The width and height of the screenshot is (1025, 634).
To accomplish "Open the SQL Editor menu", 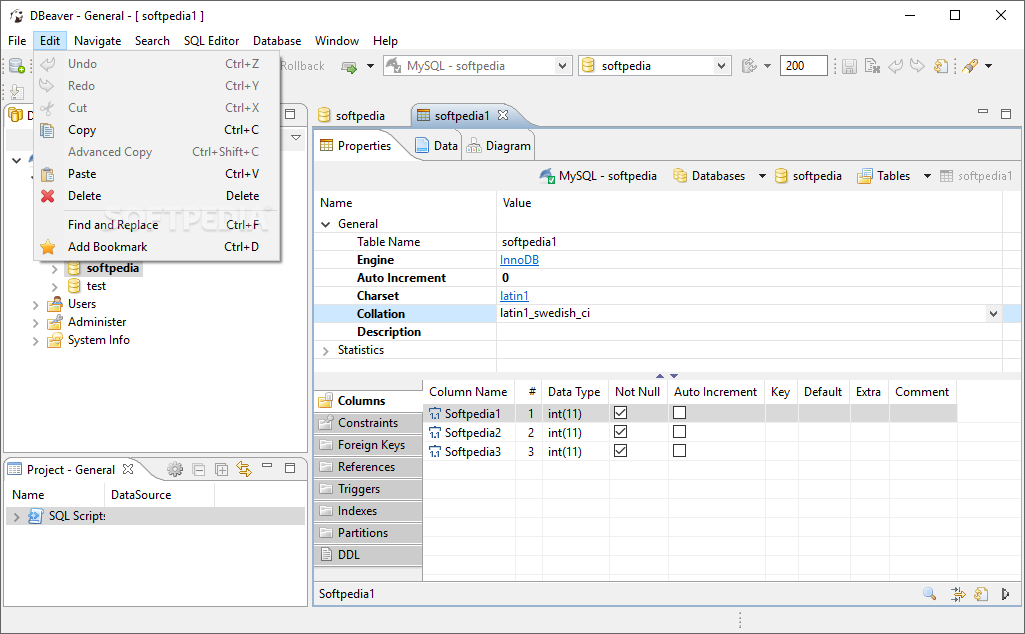I will tap(211, 41).
